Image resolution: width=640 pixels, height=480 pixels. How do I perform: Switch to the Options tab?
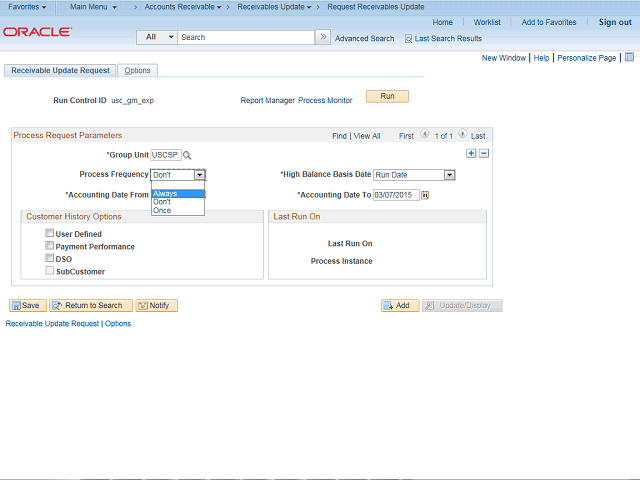point(137,70)
